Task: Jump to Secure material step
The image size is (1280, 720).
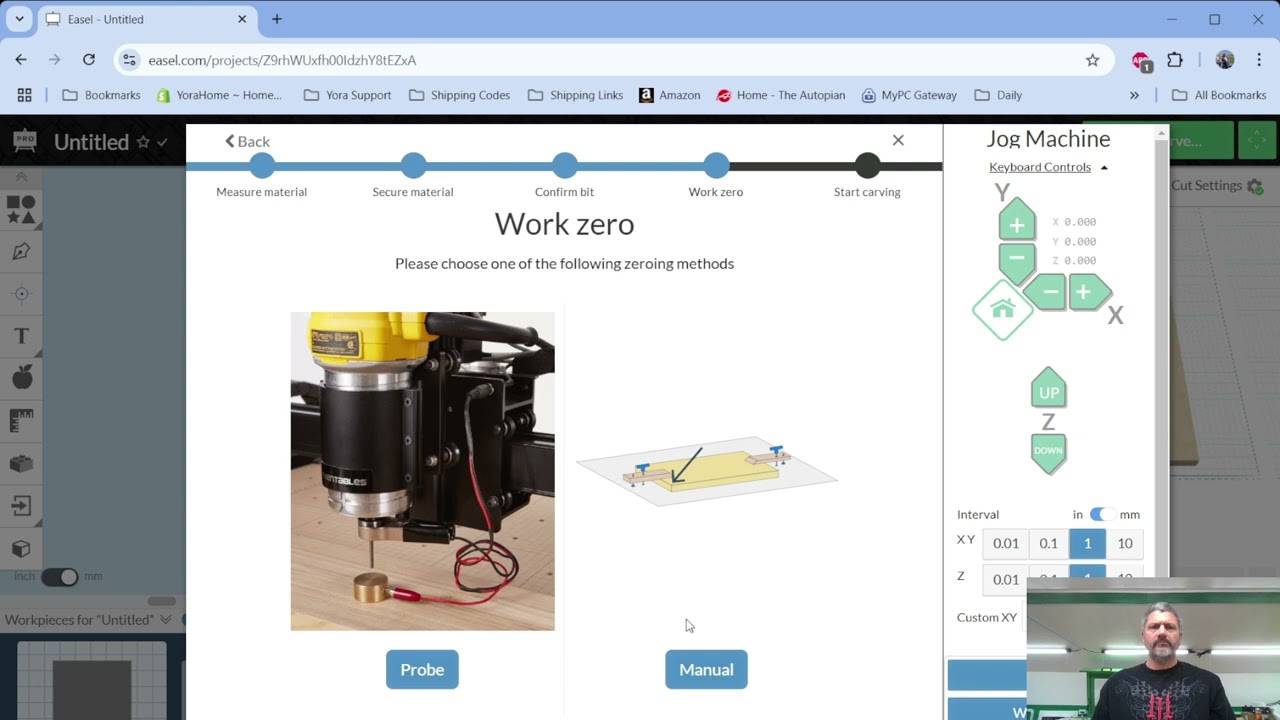Action: point(413,166)
